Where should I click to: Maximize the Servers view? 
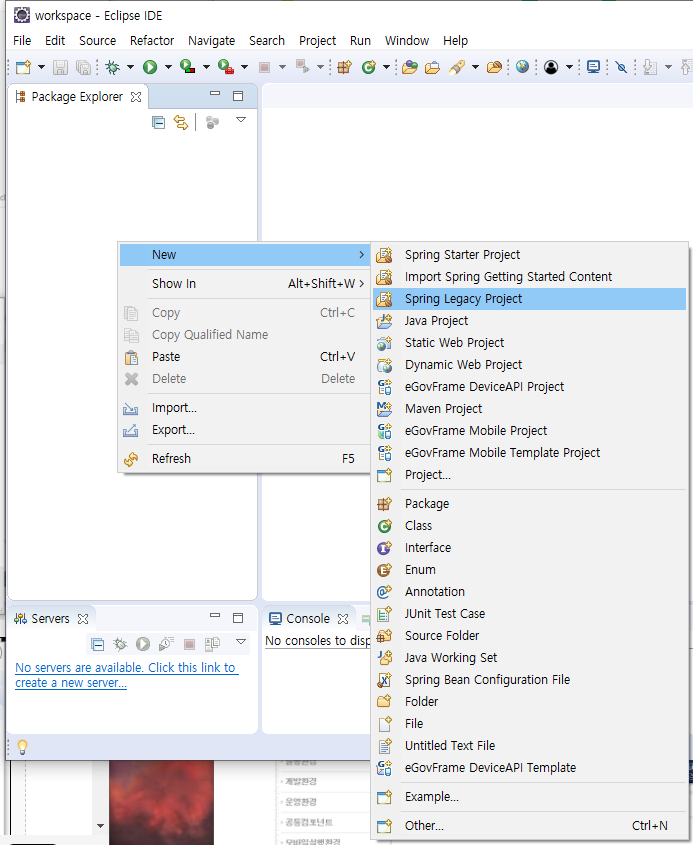238,618
